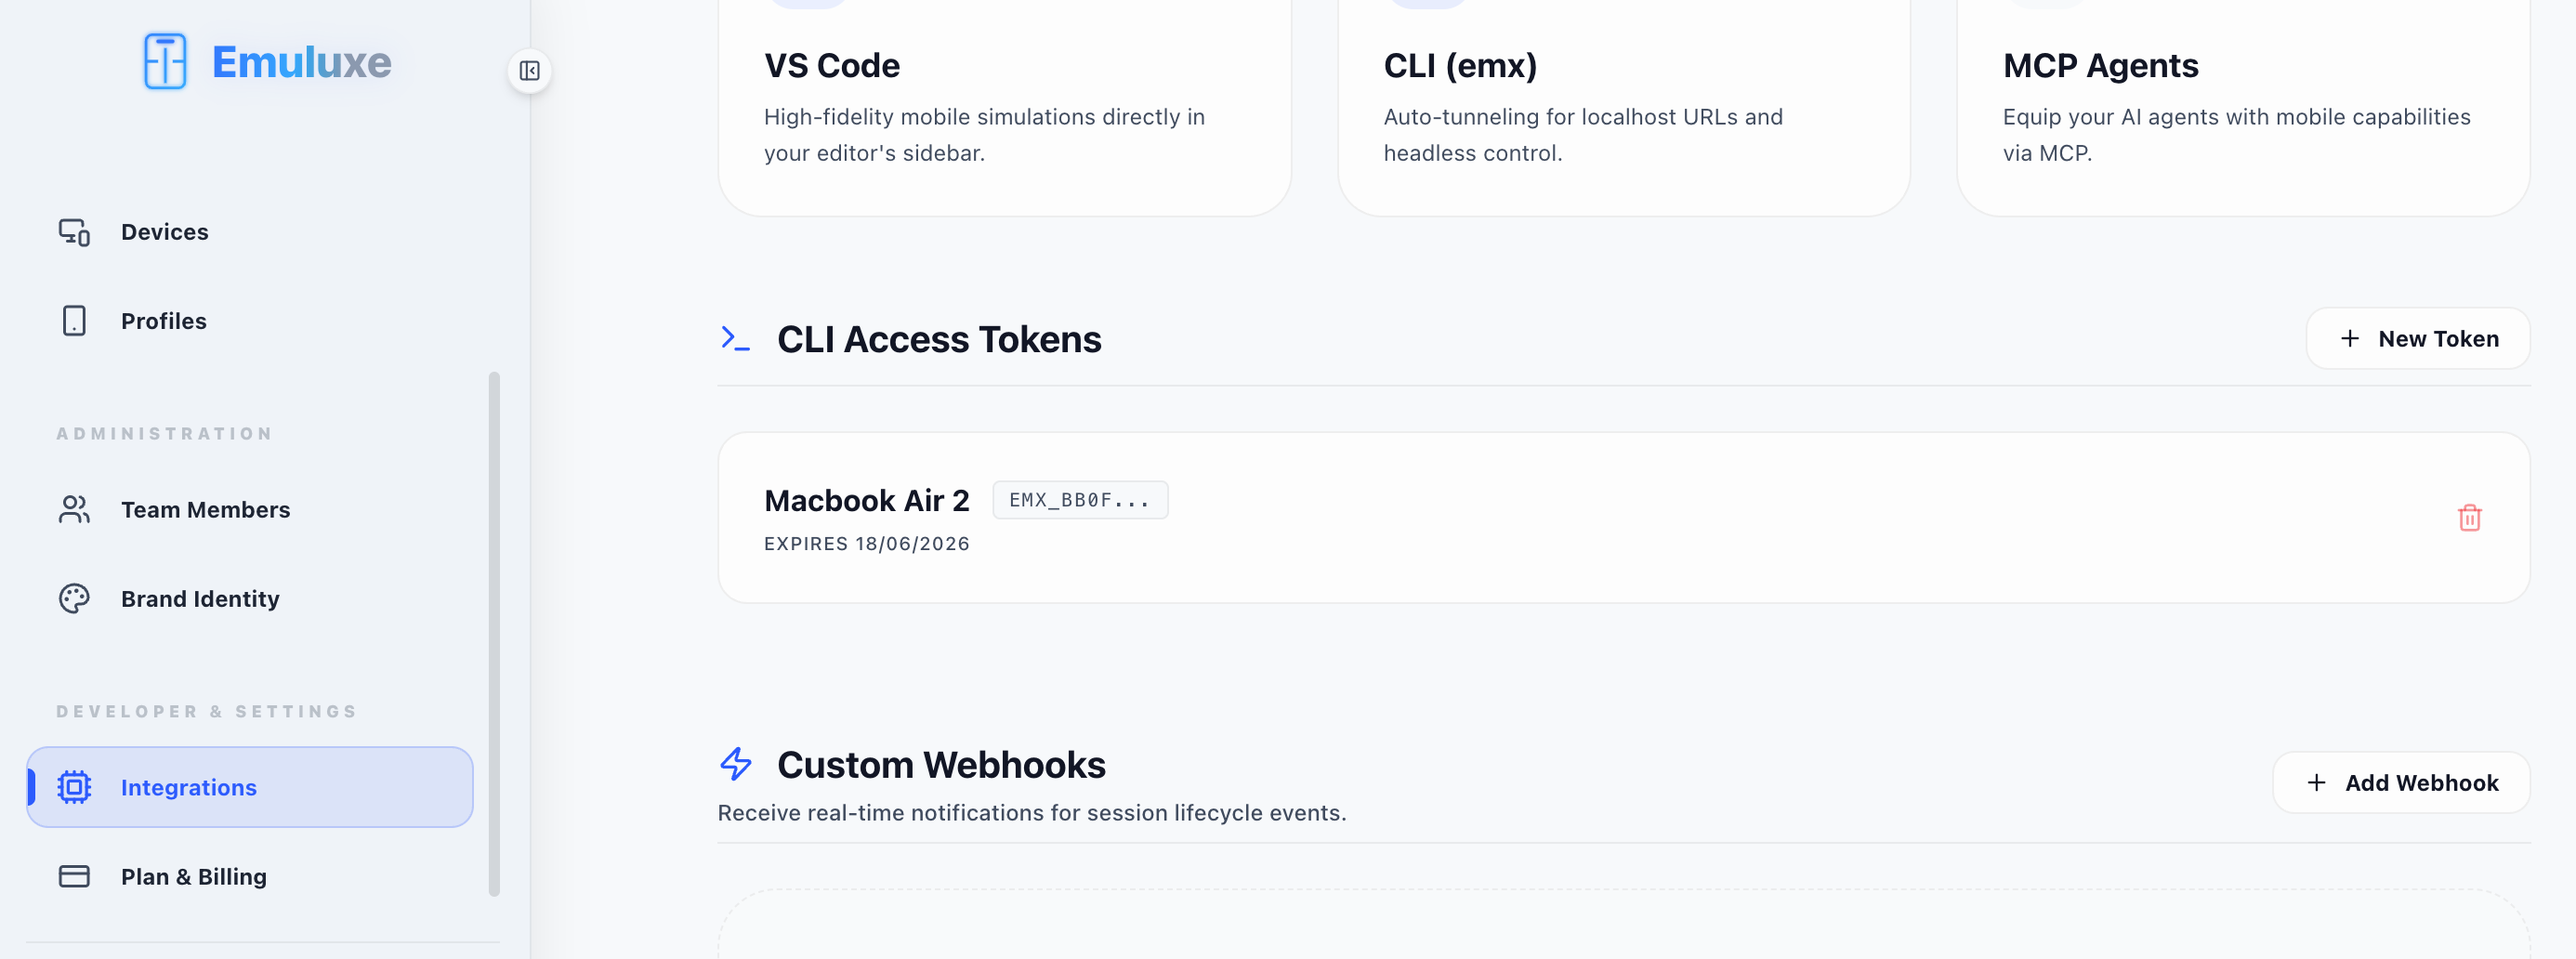Delete the Macbook Air 2 token
The width and height of the screenshot is (2576, 959).
(2469, 518)
